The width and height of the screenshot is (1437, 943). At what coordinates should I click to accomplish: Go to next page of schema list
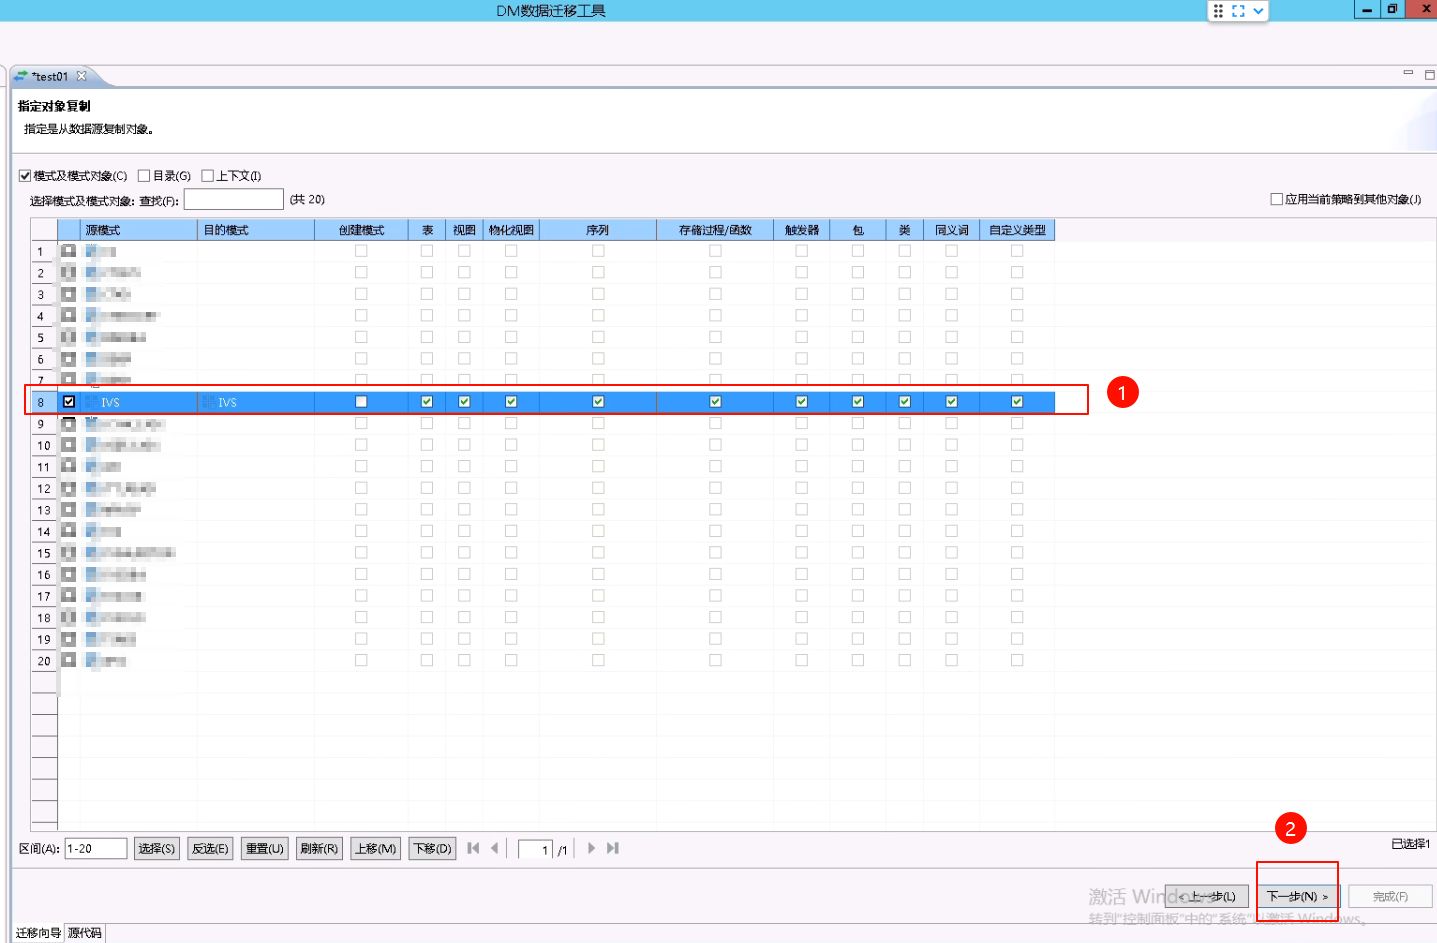[x=591, y=848]
